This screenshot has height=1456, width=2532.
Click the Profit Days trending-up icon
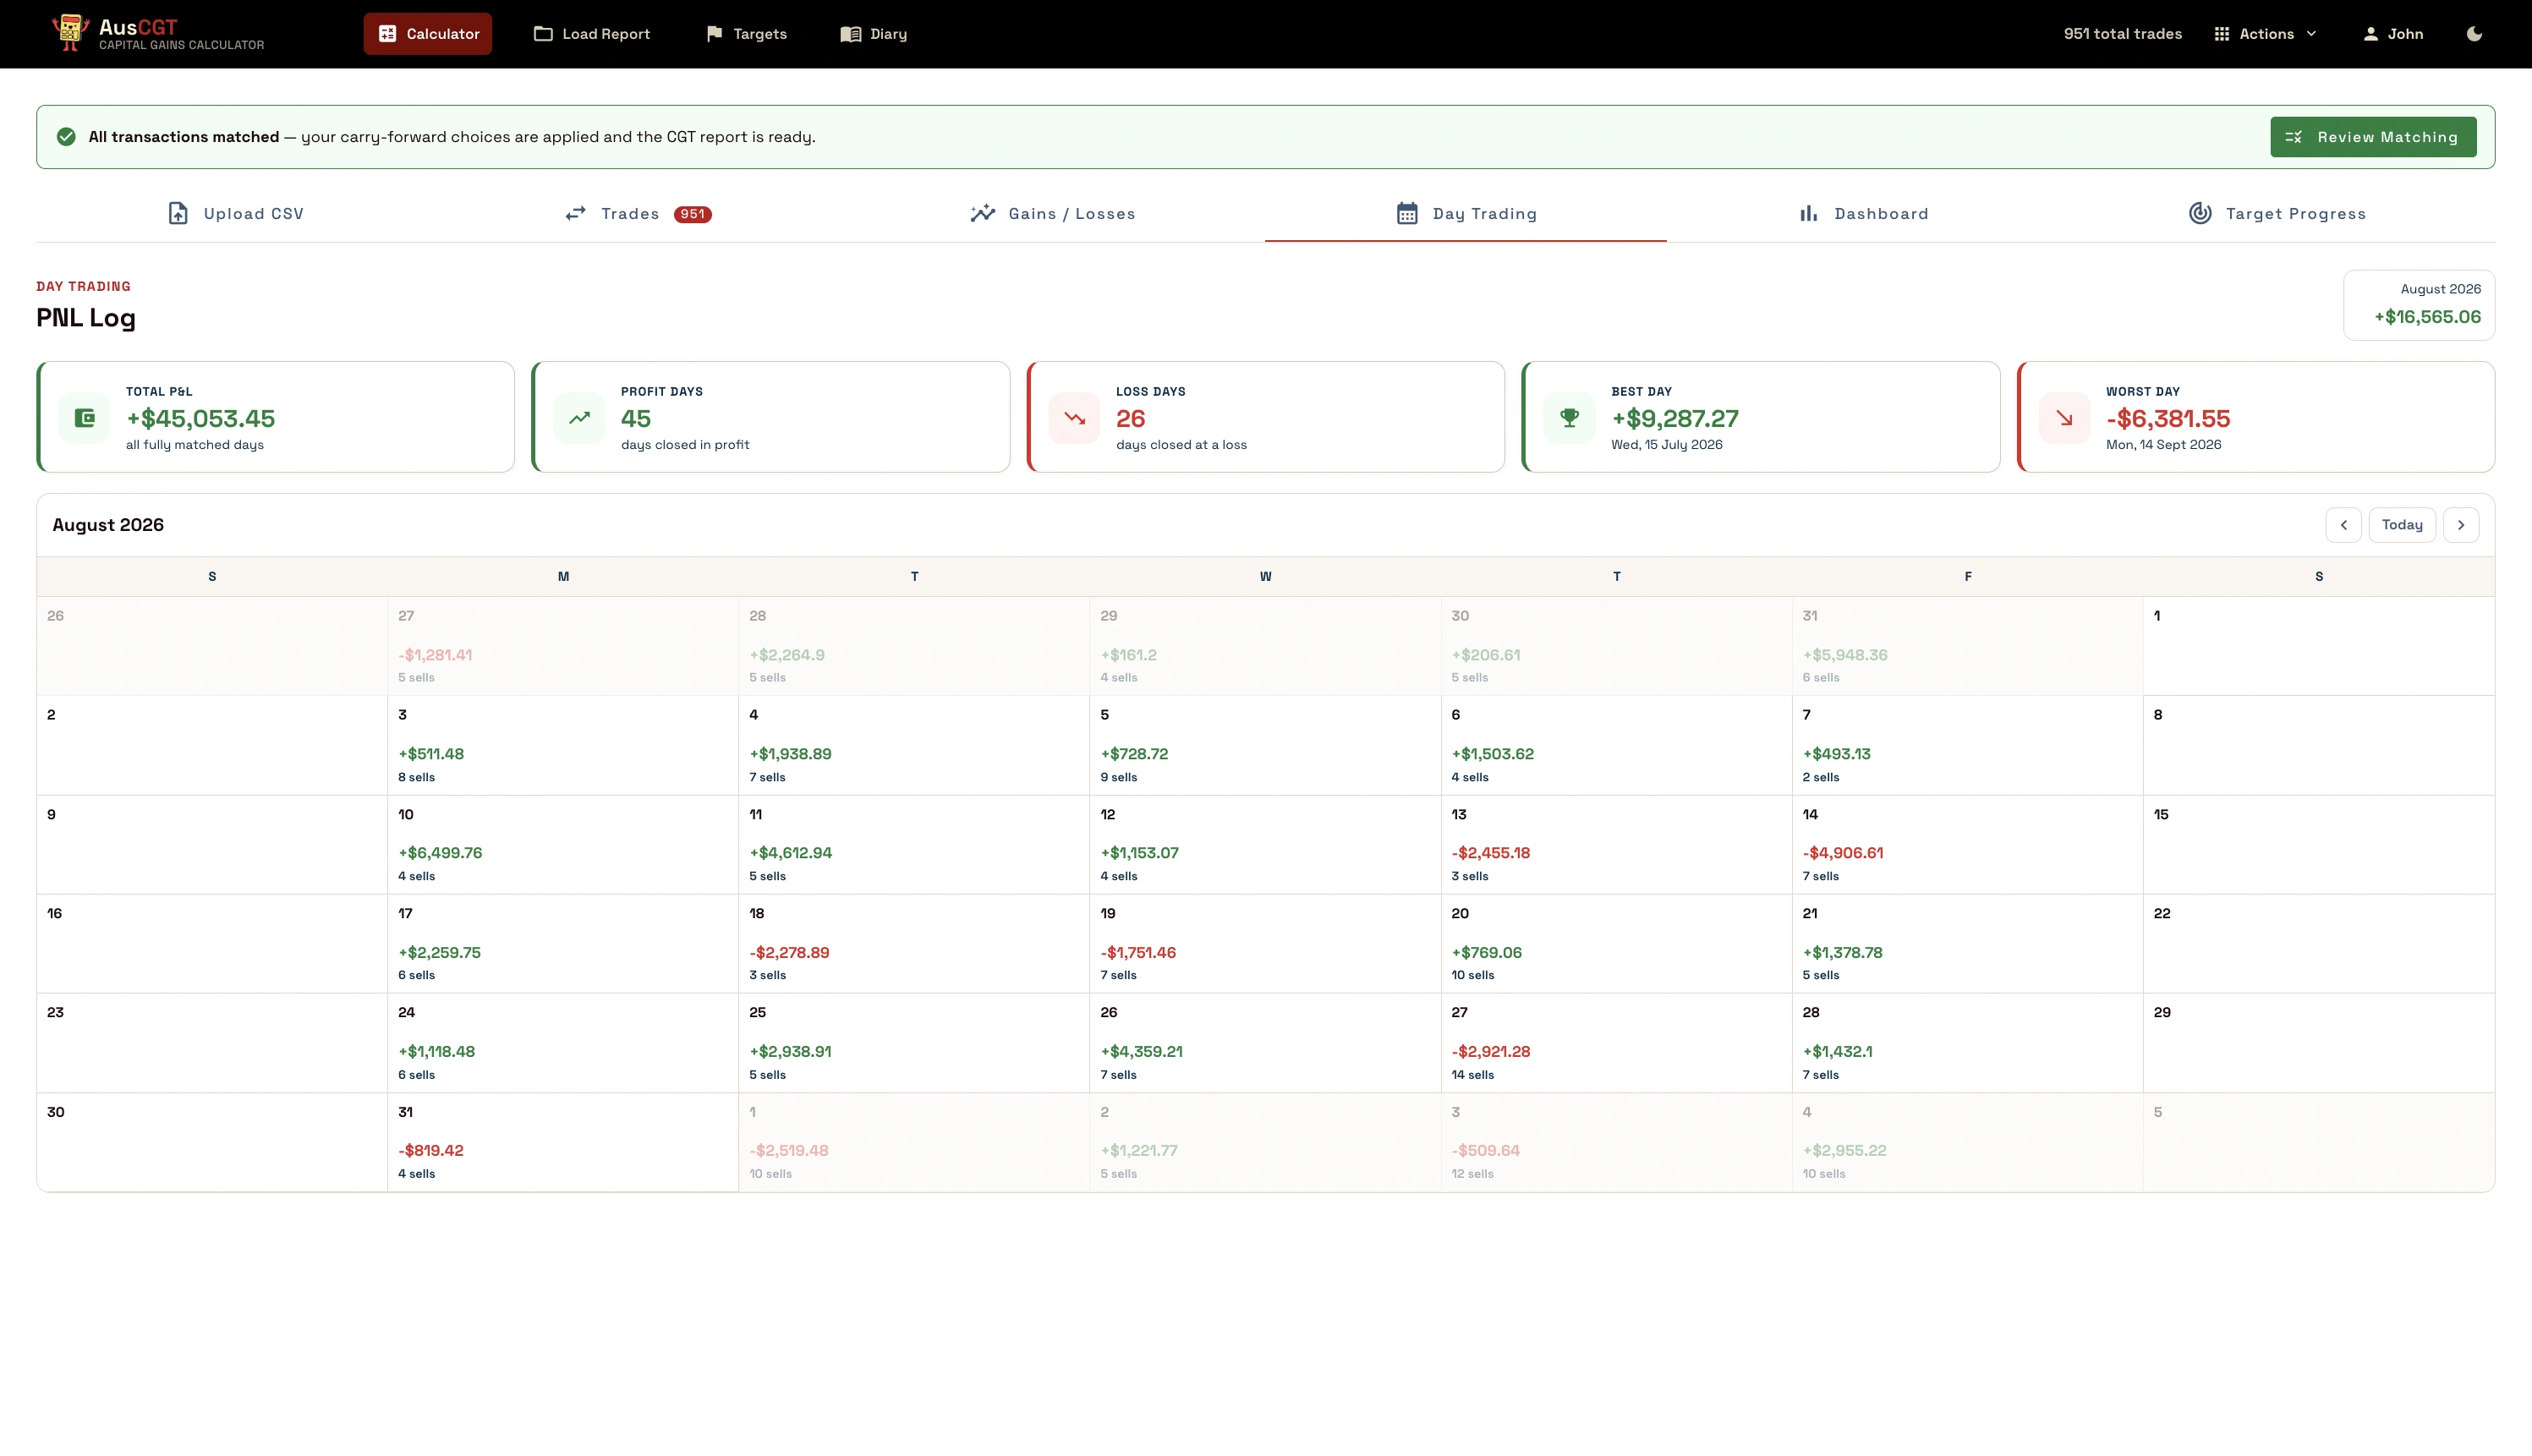580,418
